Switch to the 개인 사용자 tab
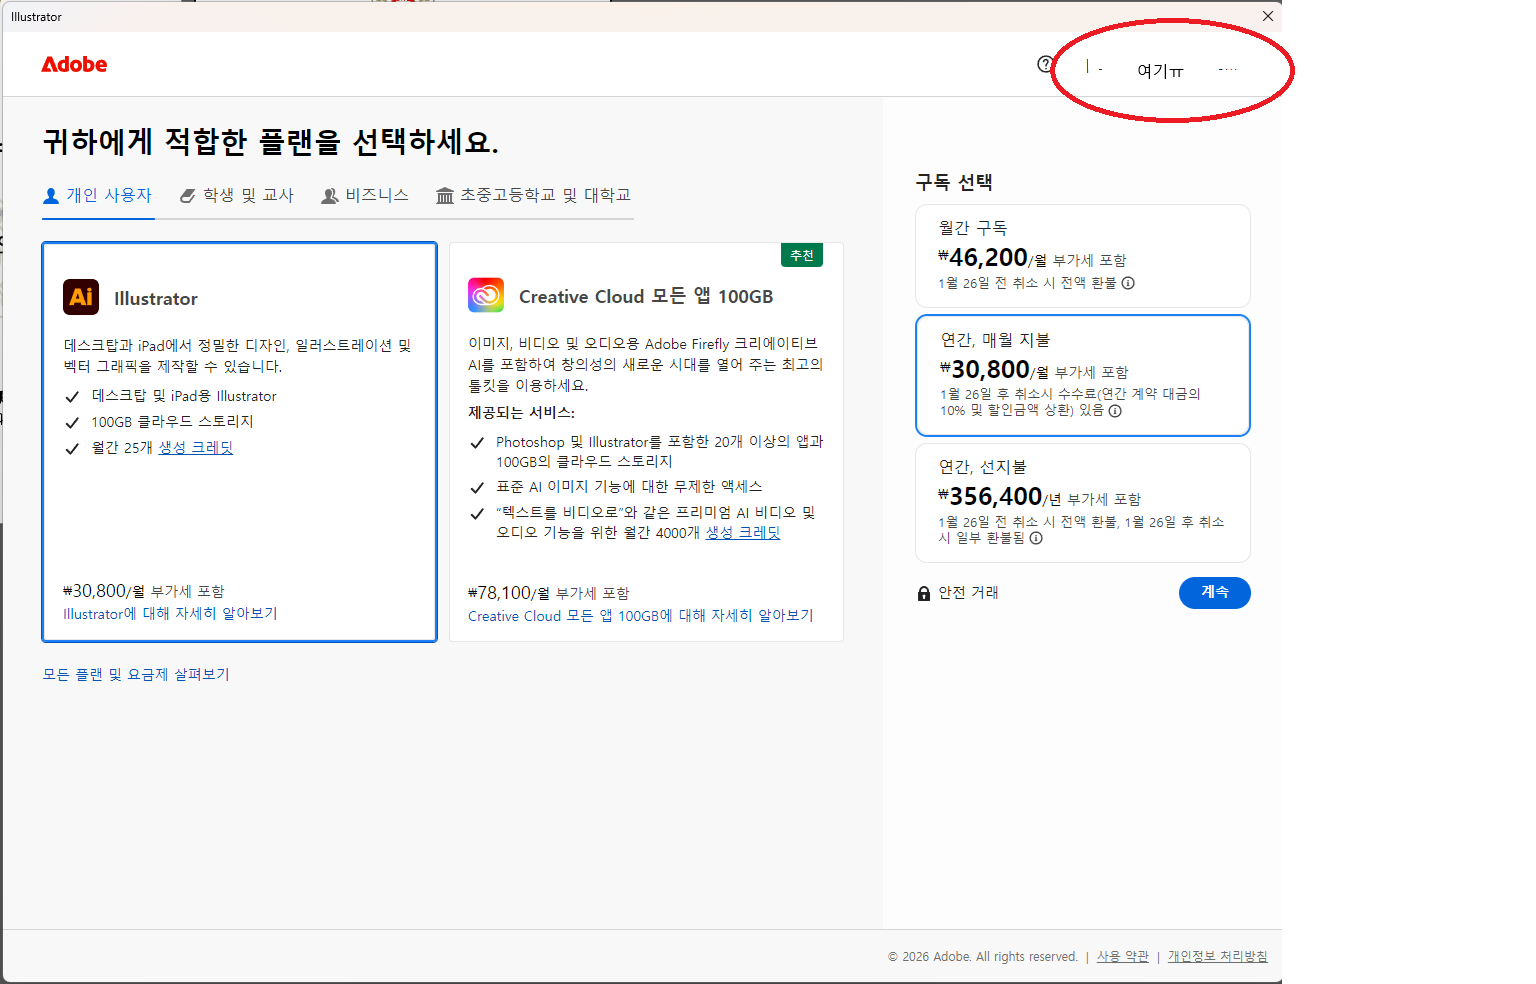 coord(98,195)
